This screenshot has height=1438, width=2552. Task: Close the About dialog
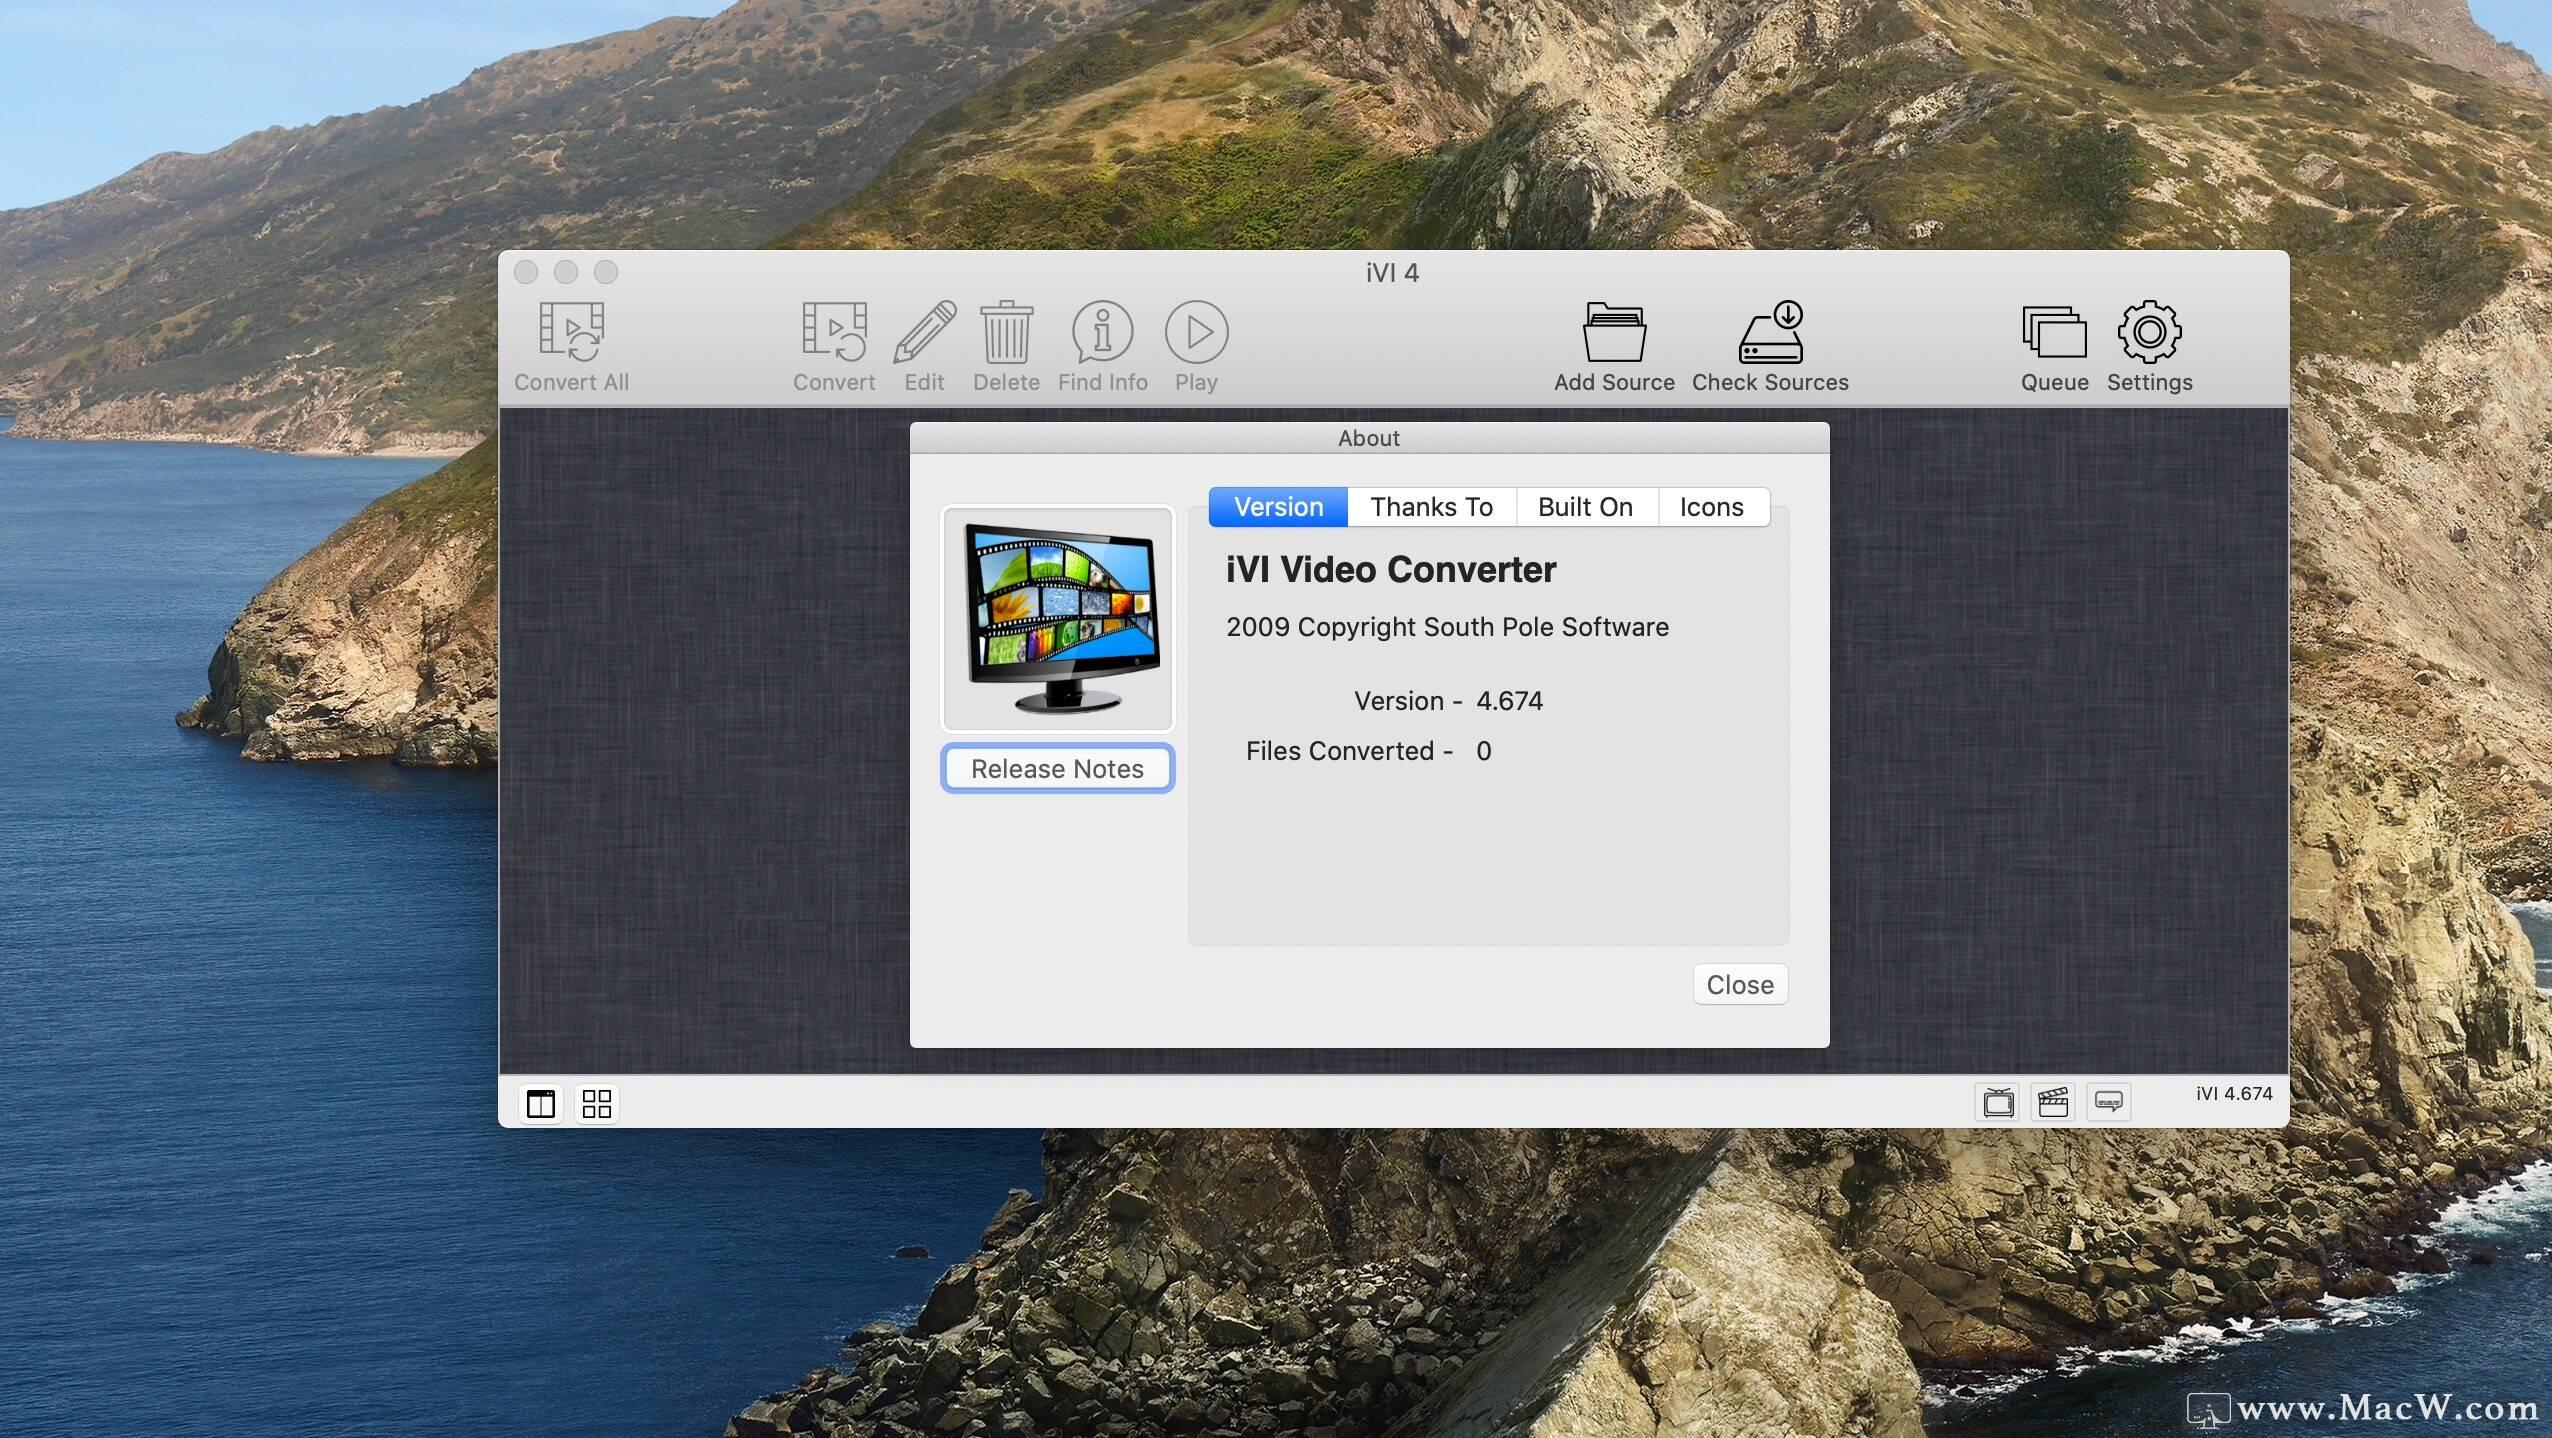(x=1740, y=985)
